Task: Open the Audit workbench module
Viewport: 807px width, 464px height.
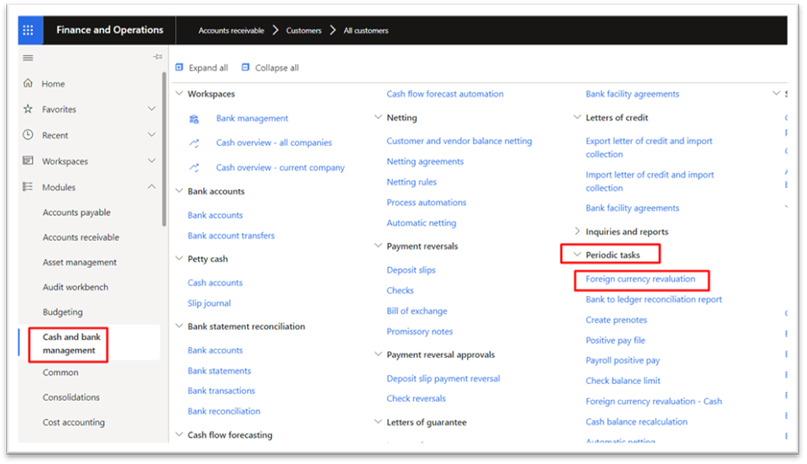Action: pyautogui.click(x=75, y=287)
